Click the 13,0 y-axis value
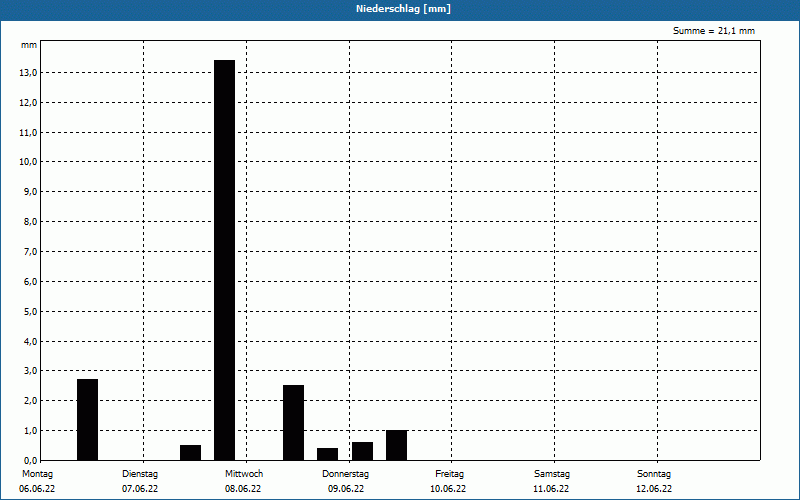This screenshot has height=500, width=800. tap(28, 73)
